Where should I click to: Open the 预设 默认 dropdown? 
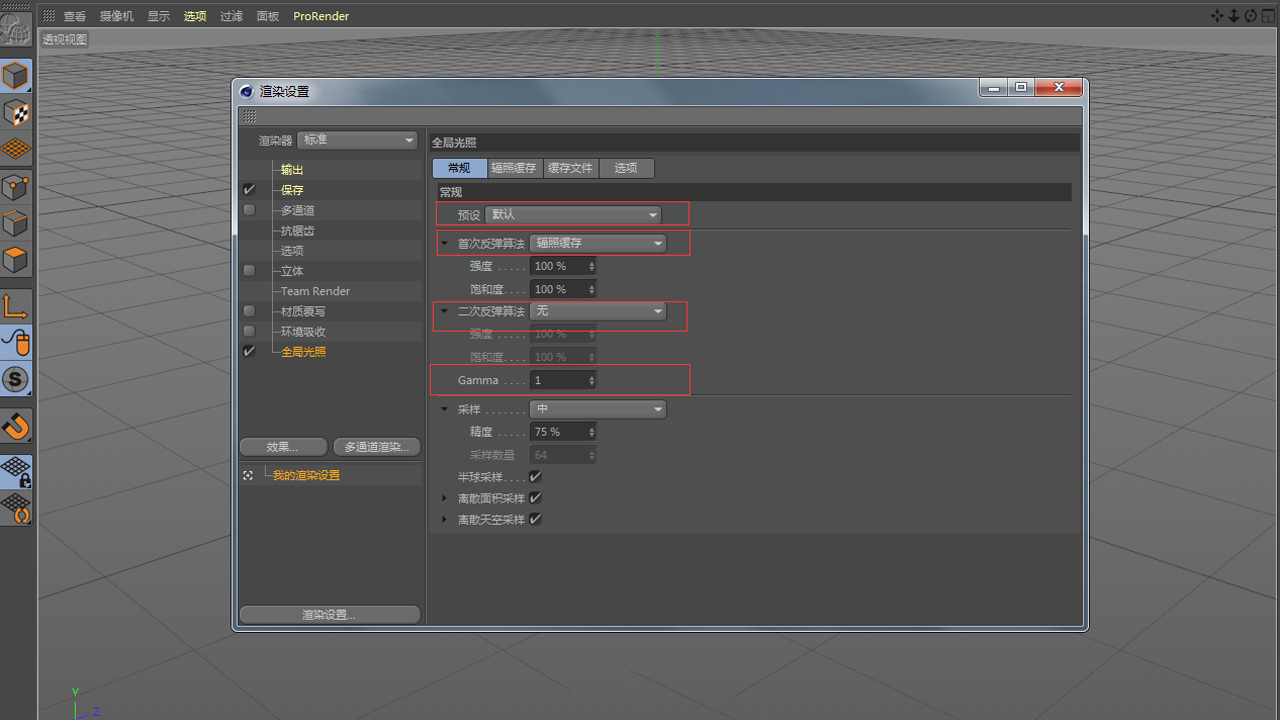[573, 215]
